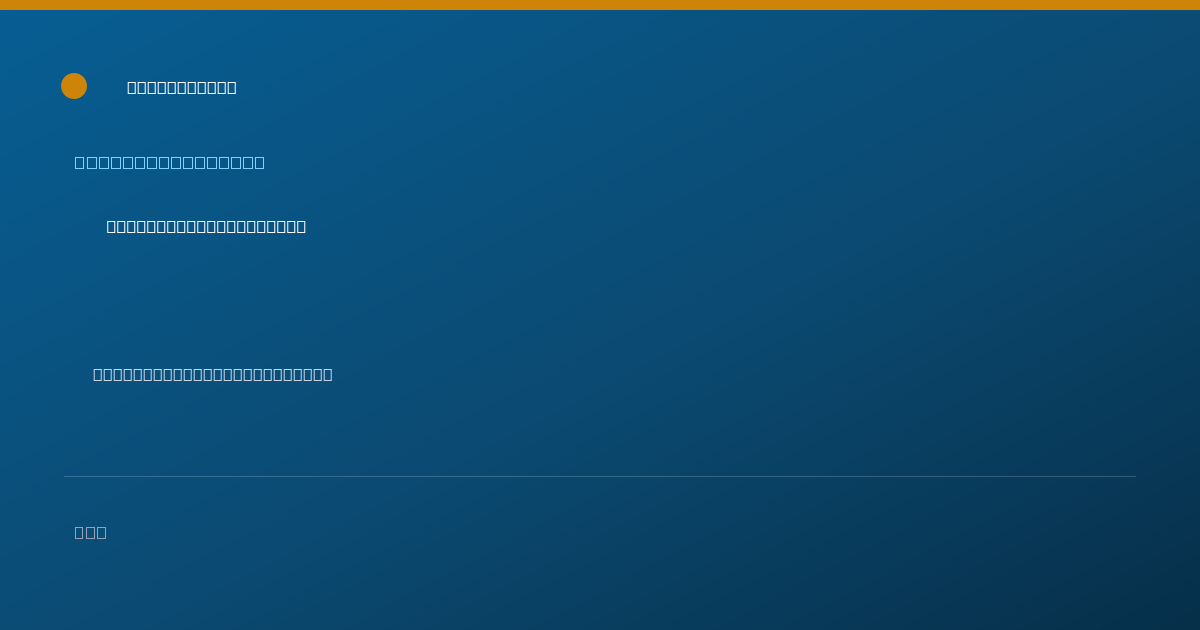Image resolution: width=1200 pixels, height=630 pixels.
Task: Click the faded description text line
Action: click(x=213, y=374)
